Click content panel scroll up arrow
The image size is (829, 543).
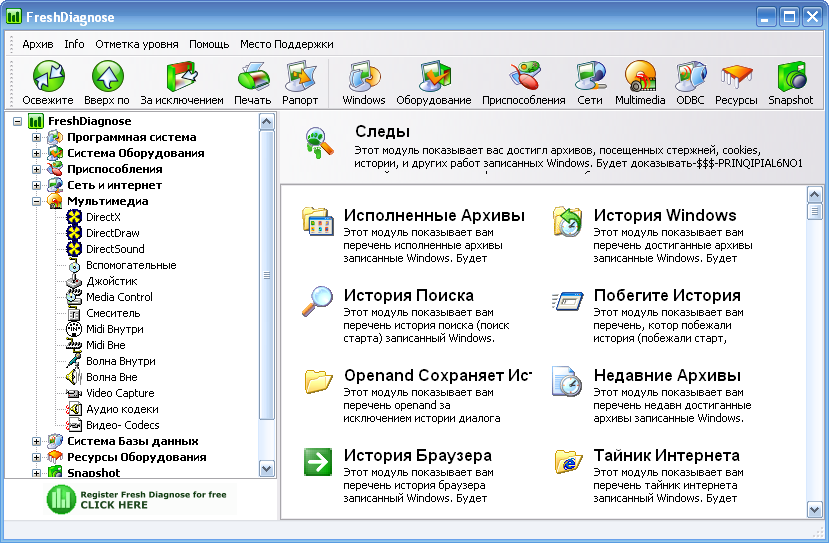point(815,195)
